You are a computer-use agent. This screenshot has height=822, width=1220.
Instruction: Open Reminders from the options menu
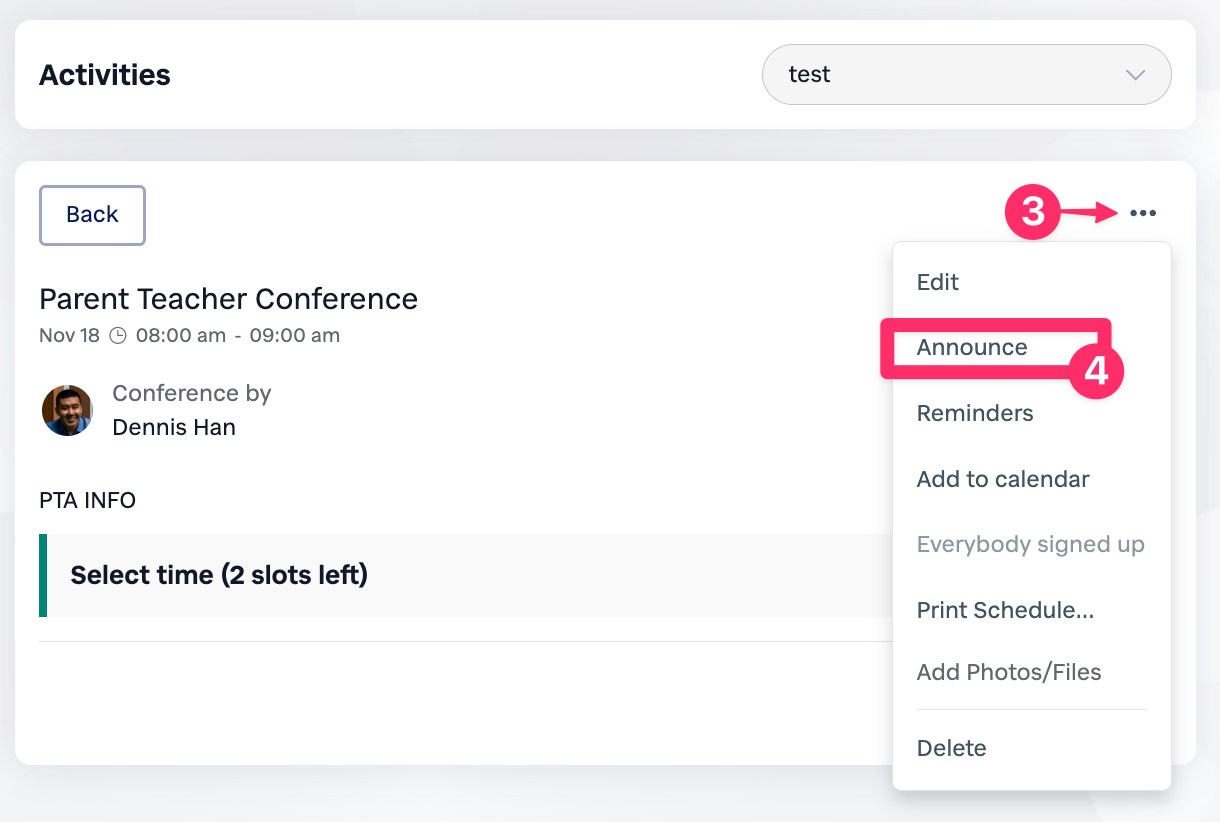[975, 413]
